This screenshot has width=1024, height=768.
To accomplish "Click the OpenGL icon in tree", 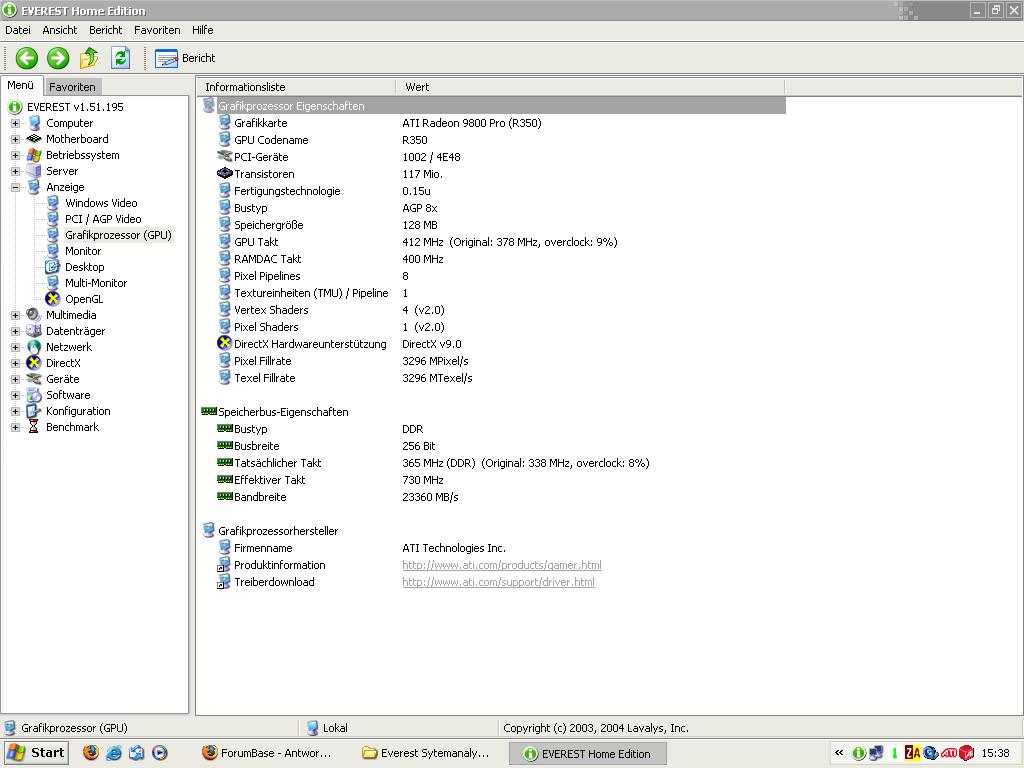I will tap(52, 299).
